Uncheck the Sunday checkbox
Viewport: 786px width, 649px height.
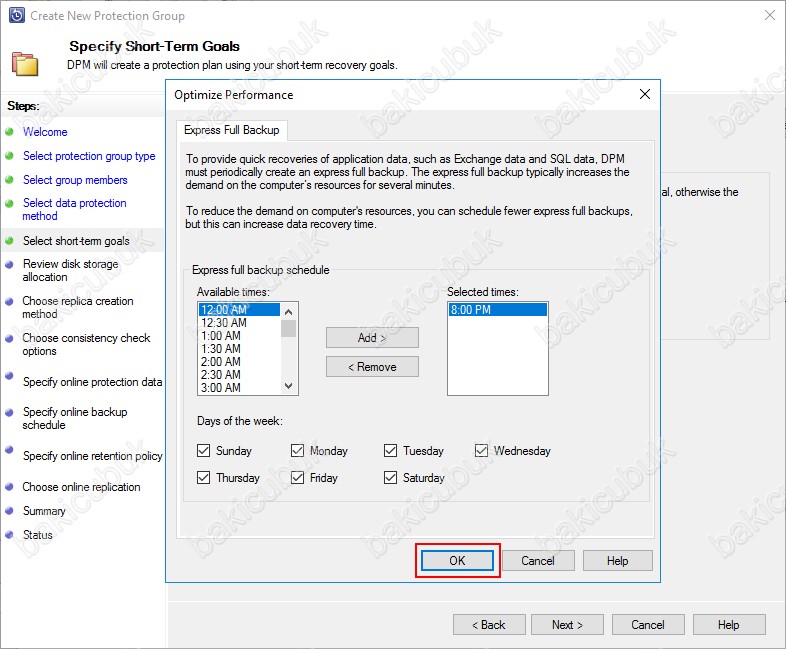[204, 451]
